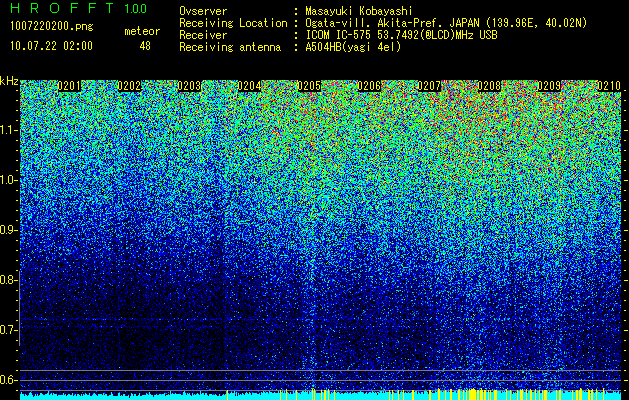The height and width of the screenshot is (400, 629).
Task: Click the ICOM IC-575 53.7492 receiver value
Action: pos(401,35)
